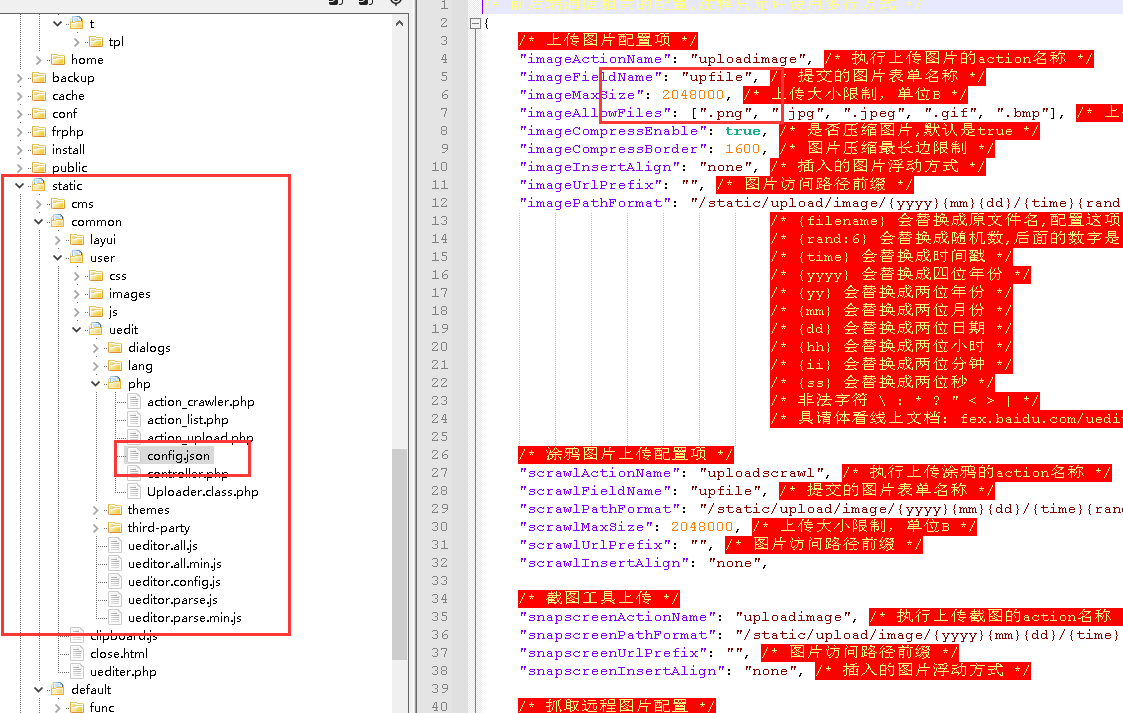Select the lang folder label
The width and height of the screenshot is (1123, 713).
140,366
